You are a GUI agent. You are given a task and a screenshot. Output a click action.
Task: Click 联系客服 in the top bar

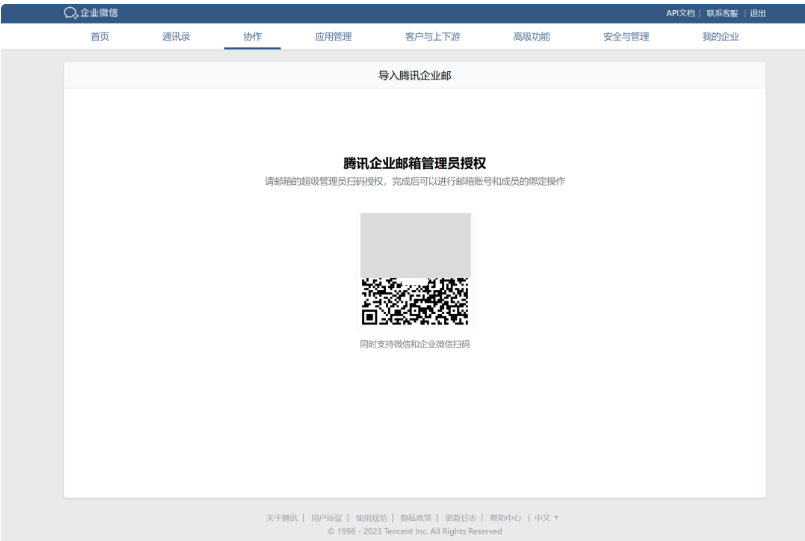click(x=722, y=13)
